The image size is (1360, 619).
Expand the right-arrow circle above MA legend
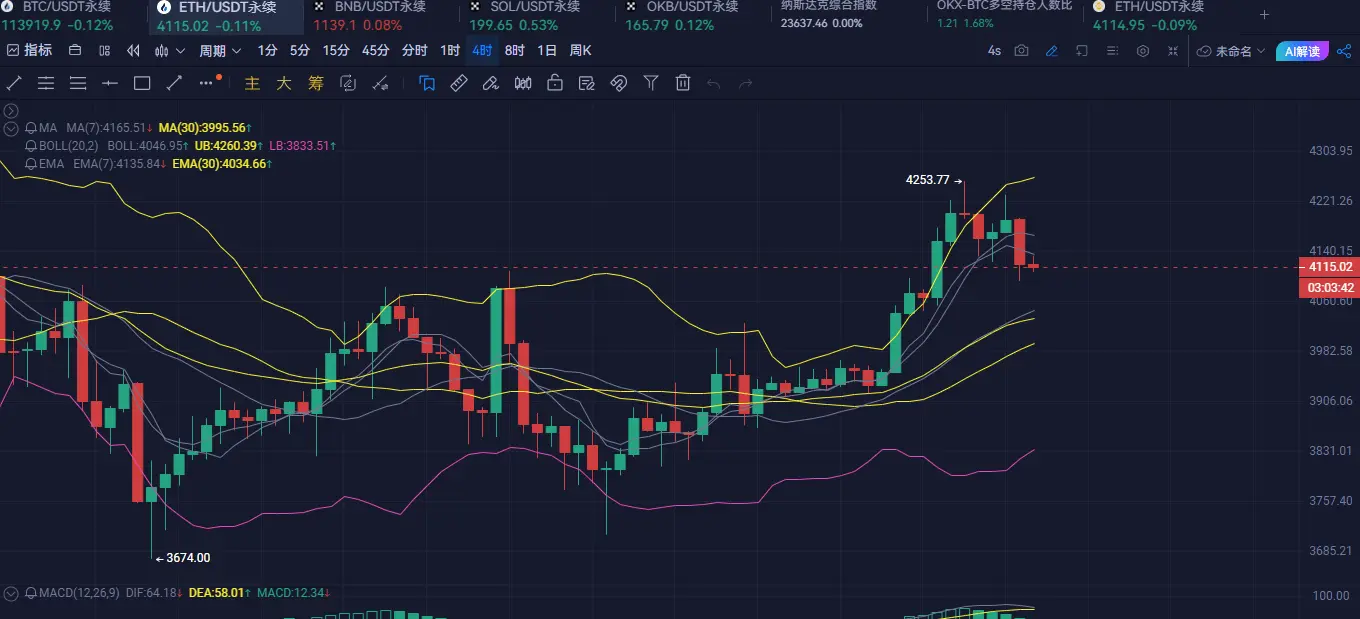tap(11, 111)
